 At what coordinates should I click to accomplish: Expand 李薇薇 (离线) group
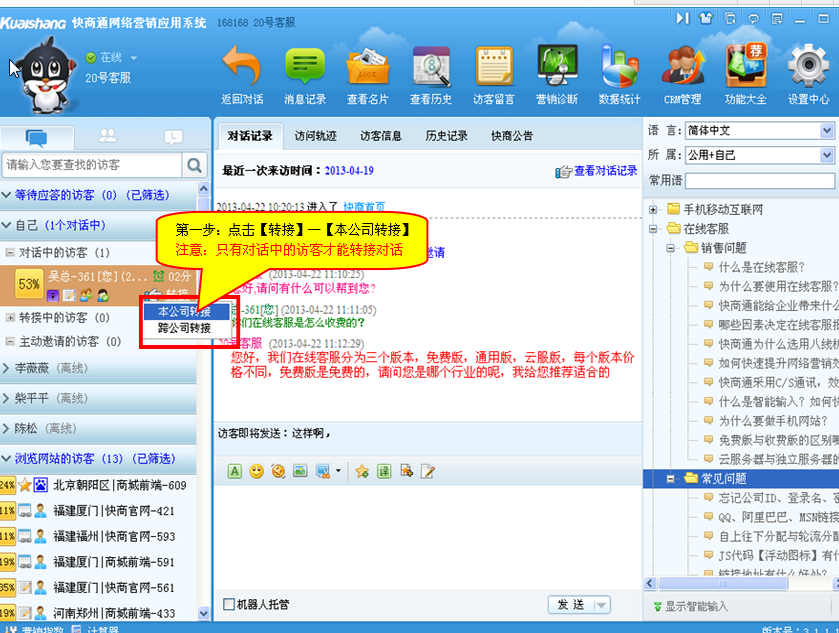(6, 368)
